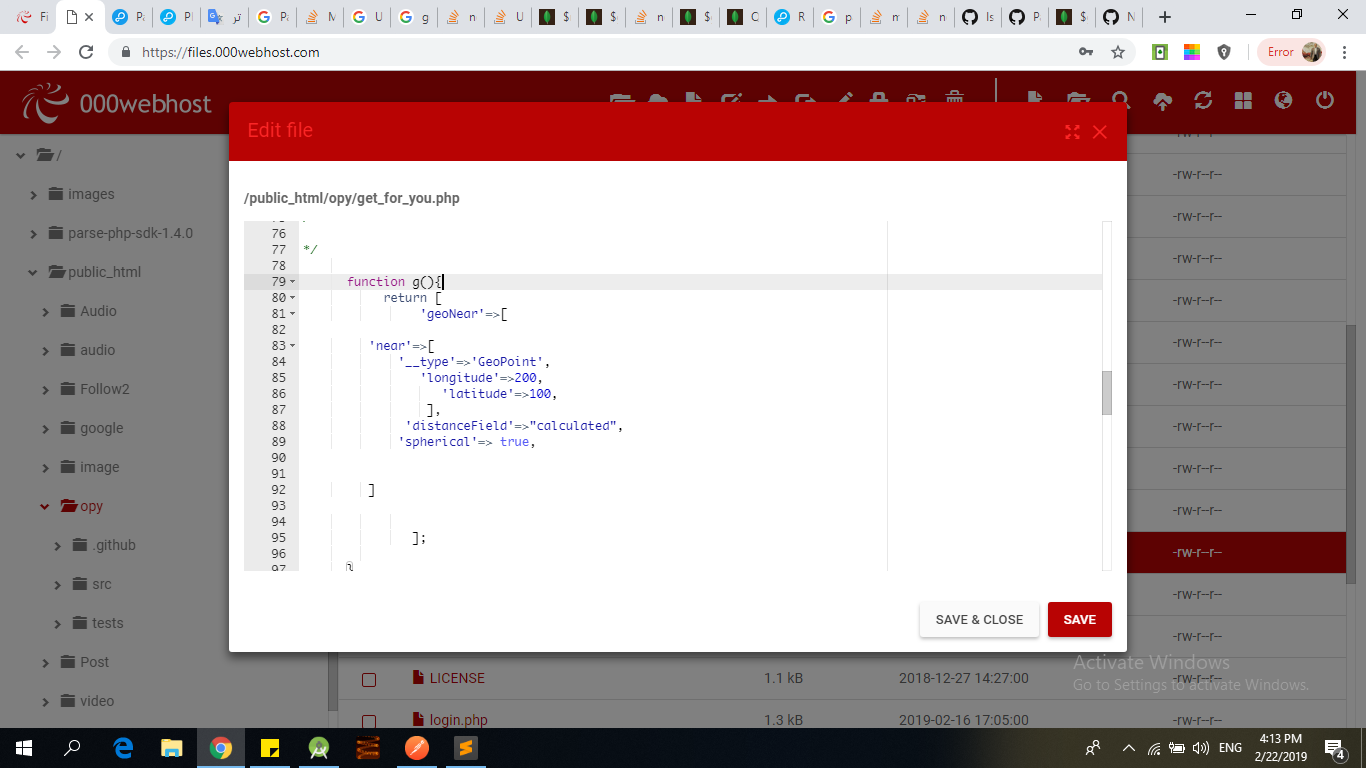1366x768 pixels.
Task: Expand the images folder chevron
Action: pos(34,195)
